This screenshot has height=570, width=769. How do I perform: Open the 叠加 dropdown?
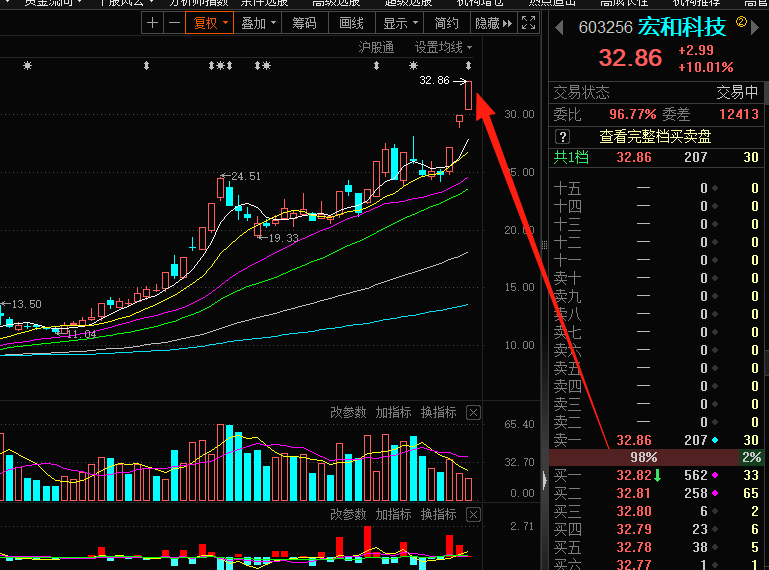click(x=258, y=23)
